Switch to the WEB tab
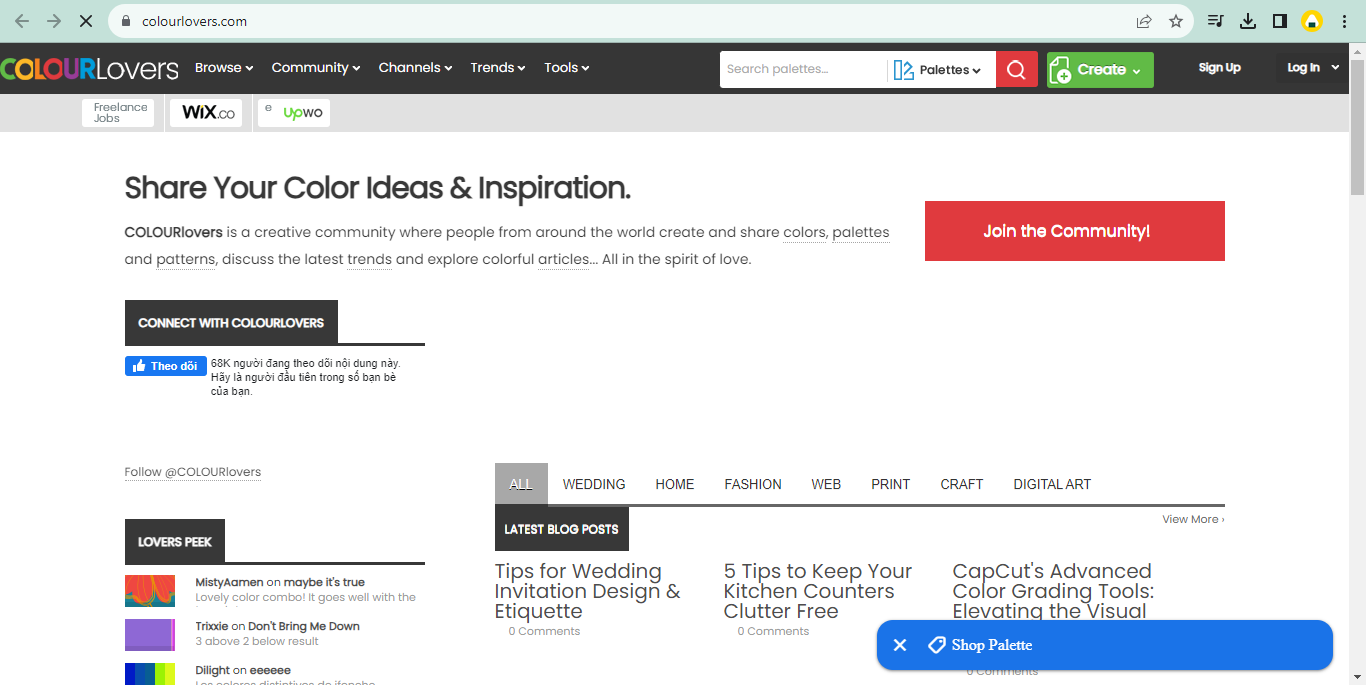Screen dimensions: 1366x685 click(x=826, y=484)
